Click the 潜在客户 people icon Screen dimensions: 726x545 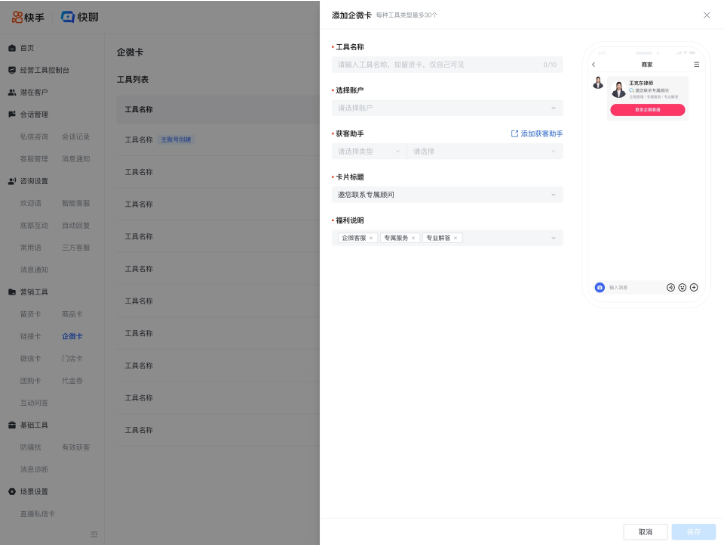click(12, 92)
